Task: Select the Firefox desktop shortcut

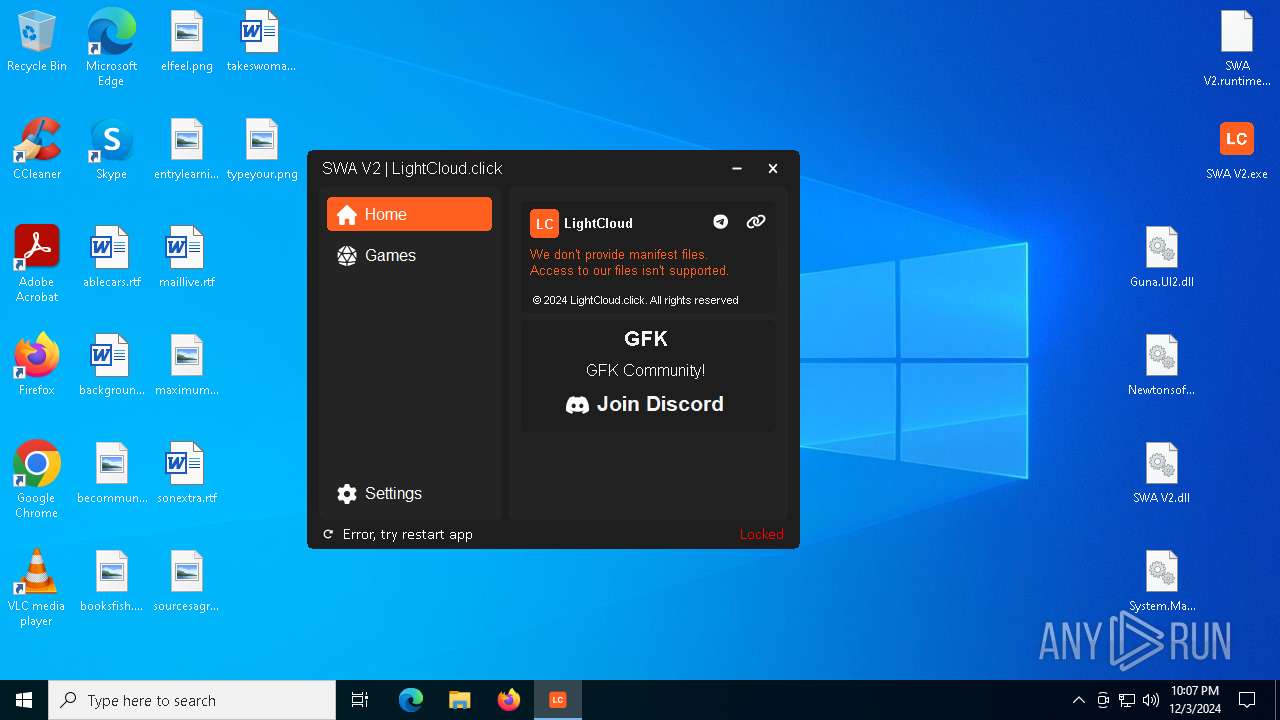Action: [37, 366]
